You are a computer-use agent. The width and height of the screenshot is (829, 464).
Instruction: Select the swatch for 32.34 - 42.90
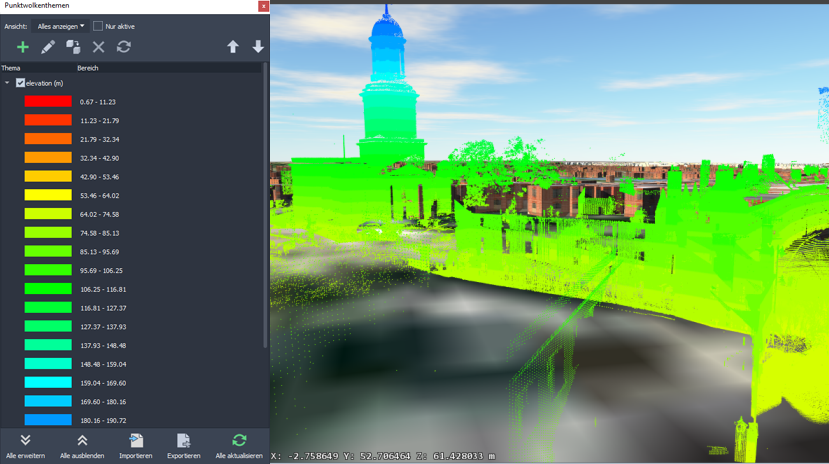tap(48, 157)
